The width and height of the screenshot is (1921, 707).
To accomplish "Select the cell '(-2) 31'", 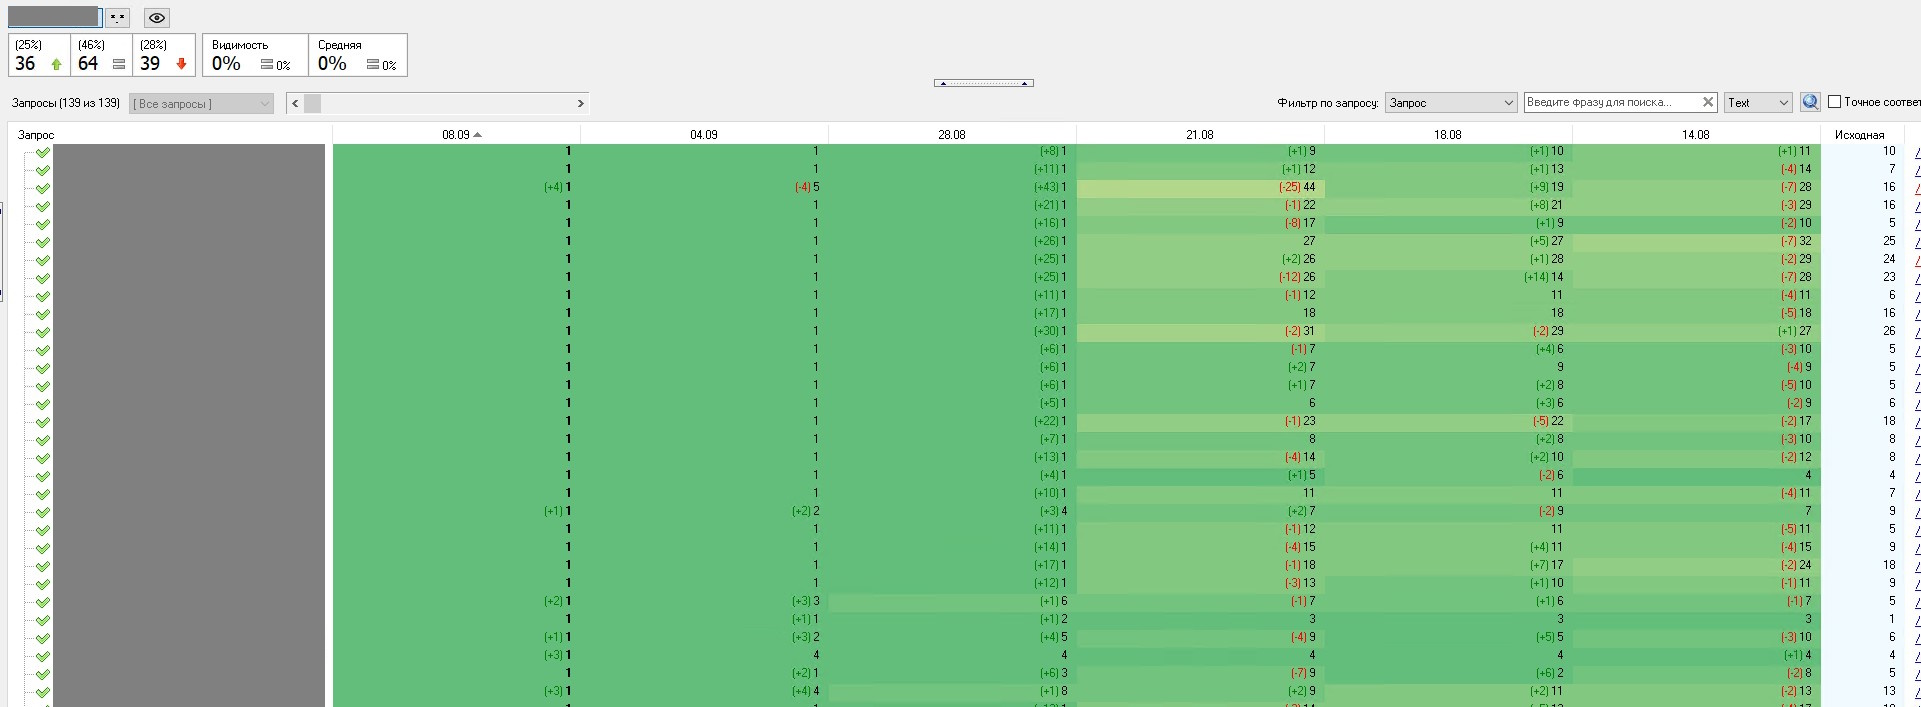I will pos(1200,331).
